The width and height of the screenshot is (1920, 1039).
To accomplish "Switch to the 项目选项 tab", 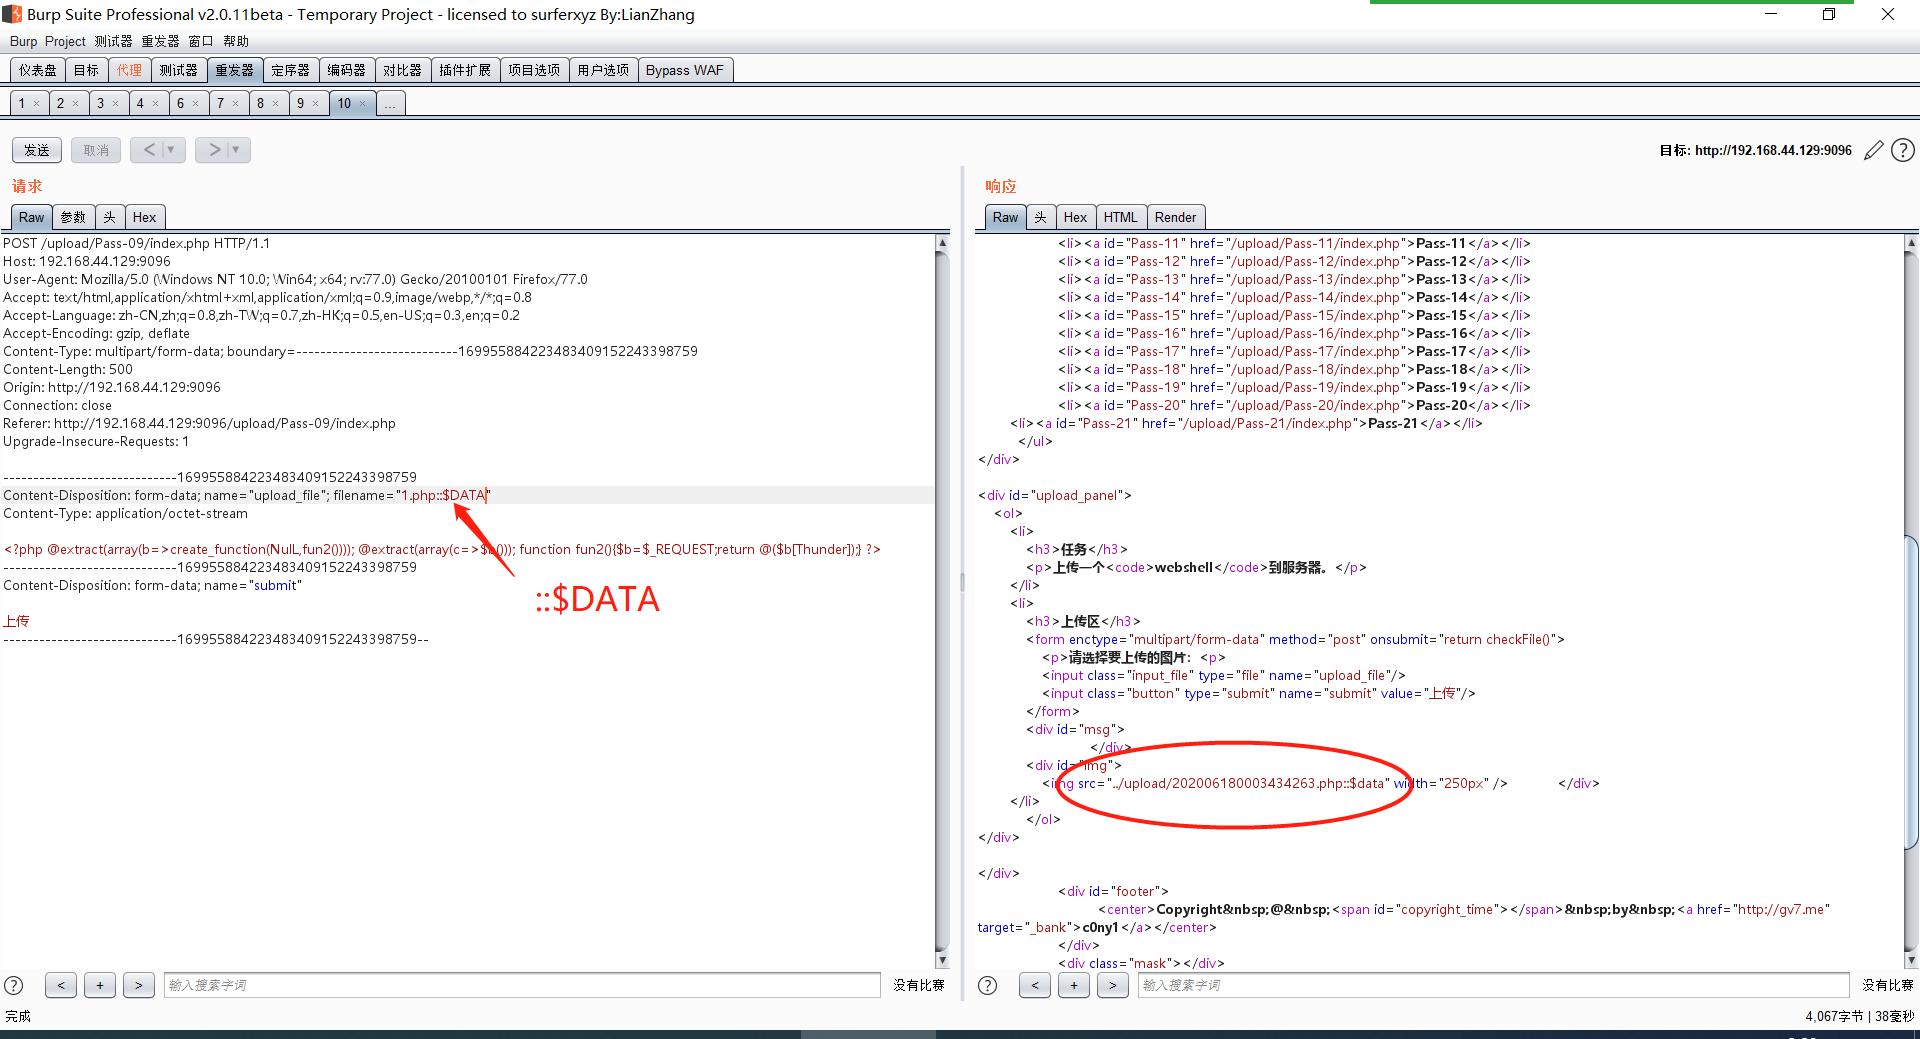I will (534, 70).
